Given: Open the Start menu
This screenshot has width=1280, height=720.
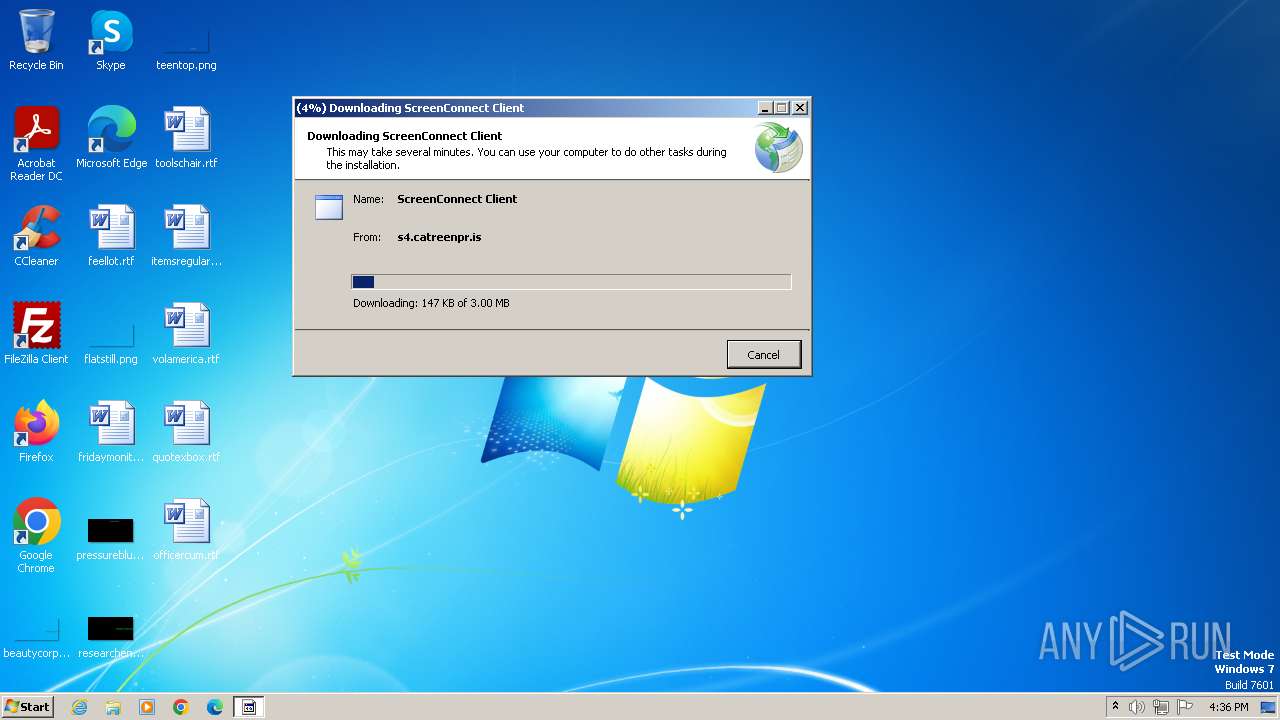Looking at the screenshot, I should 27,707.
